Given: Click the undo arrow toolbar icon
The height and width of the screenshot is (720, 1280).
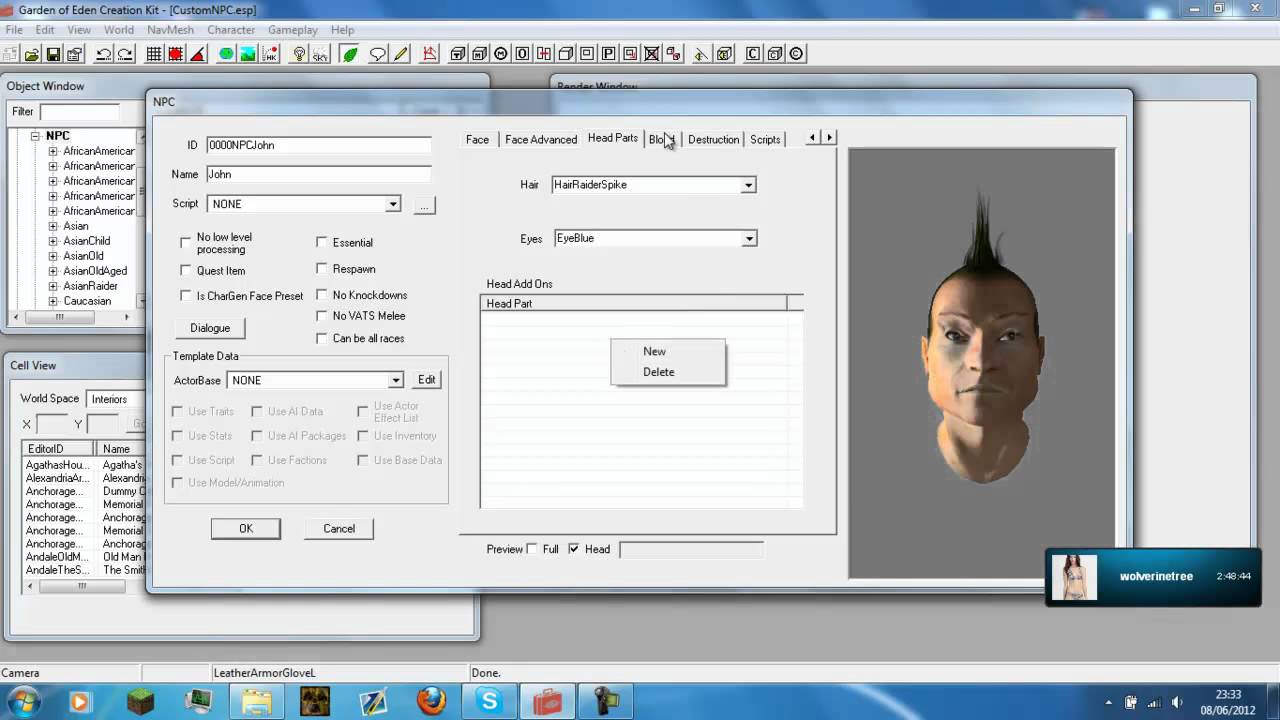Looking at the screenshot, I should pyautogui.click(x=104, y=54).
